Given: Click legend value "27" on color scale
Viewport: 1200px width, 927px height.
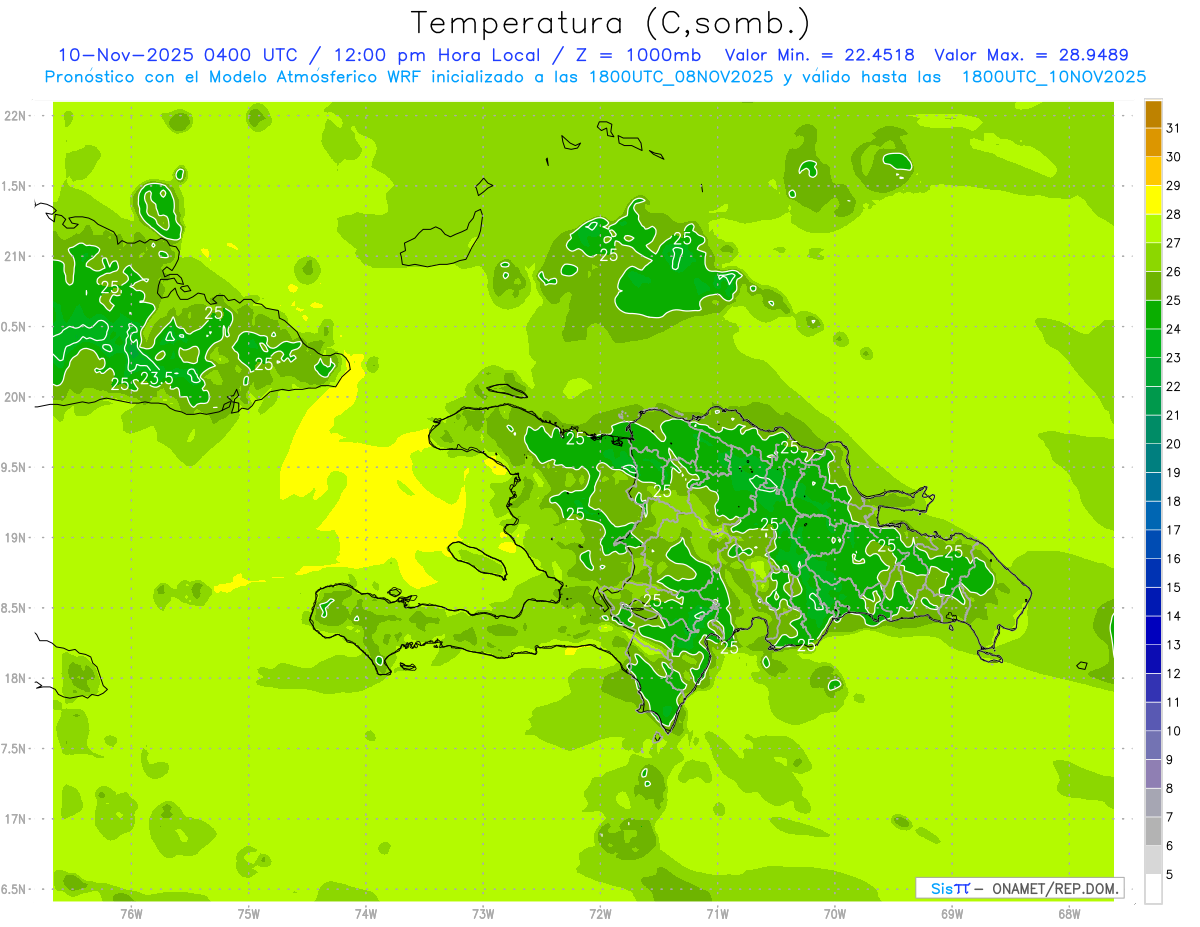Looking at the screenshot, I should [1174, 243].
